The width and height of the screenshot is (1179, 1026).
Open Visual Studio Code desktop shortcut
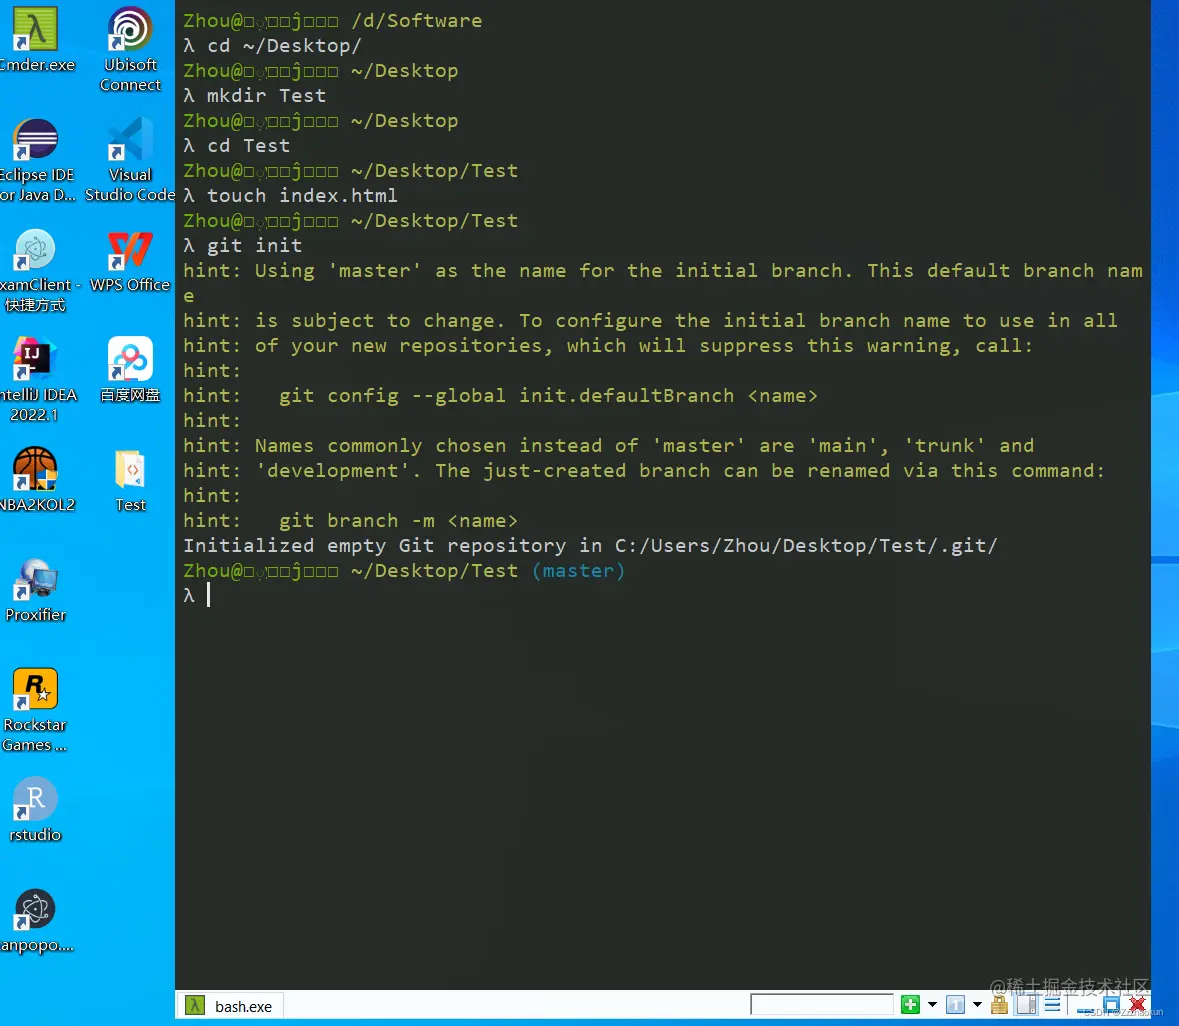[x=130, y=160]
